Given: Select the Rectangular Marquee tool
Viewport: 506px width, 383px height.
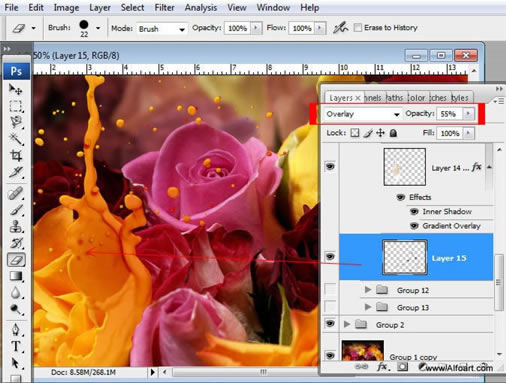Looking at the screenshot, I should [x=15, y=106].
